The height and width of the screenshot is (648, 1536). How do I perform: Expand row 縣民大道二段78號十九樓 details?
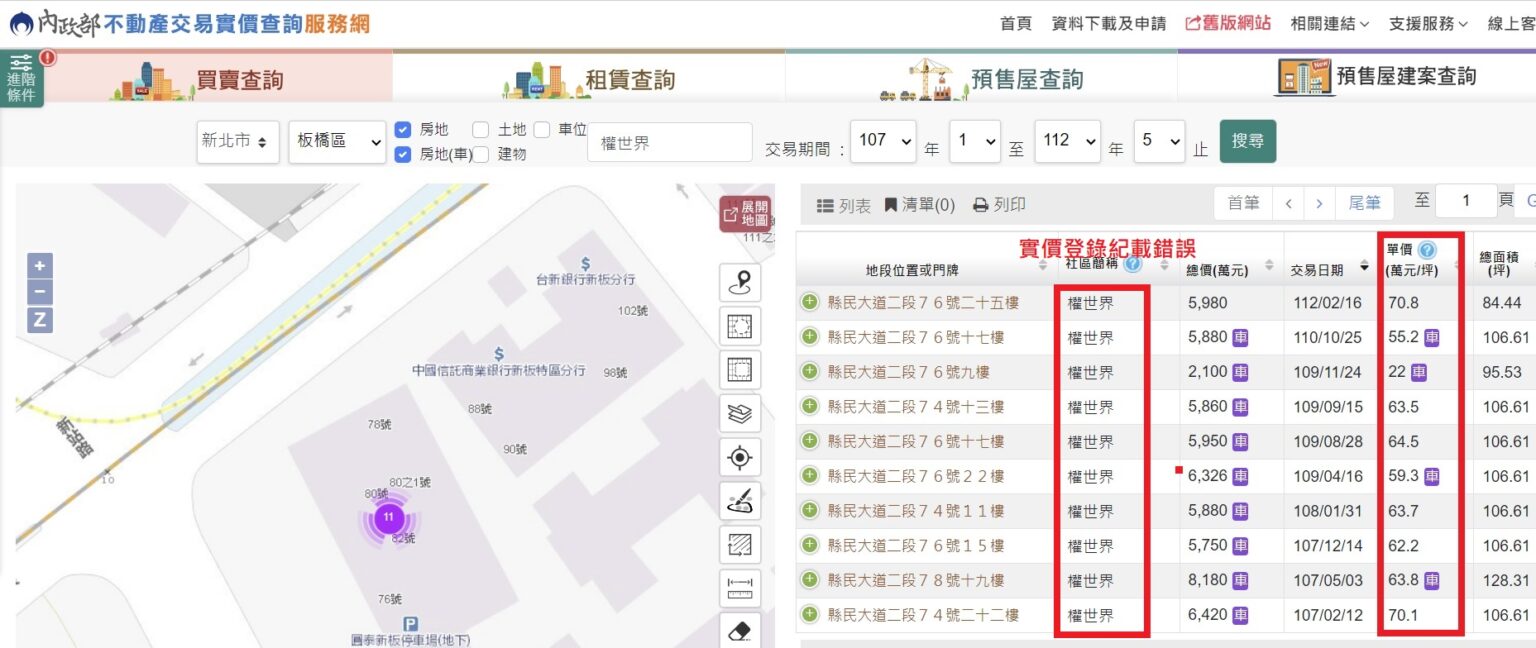pos(810,580)
